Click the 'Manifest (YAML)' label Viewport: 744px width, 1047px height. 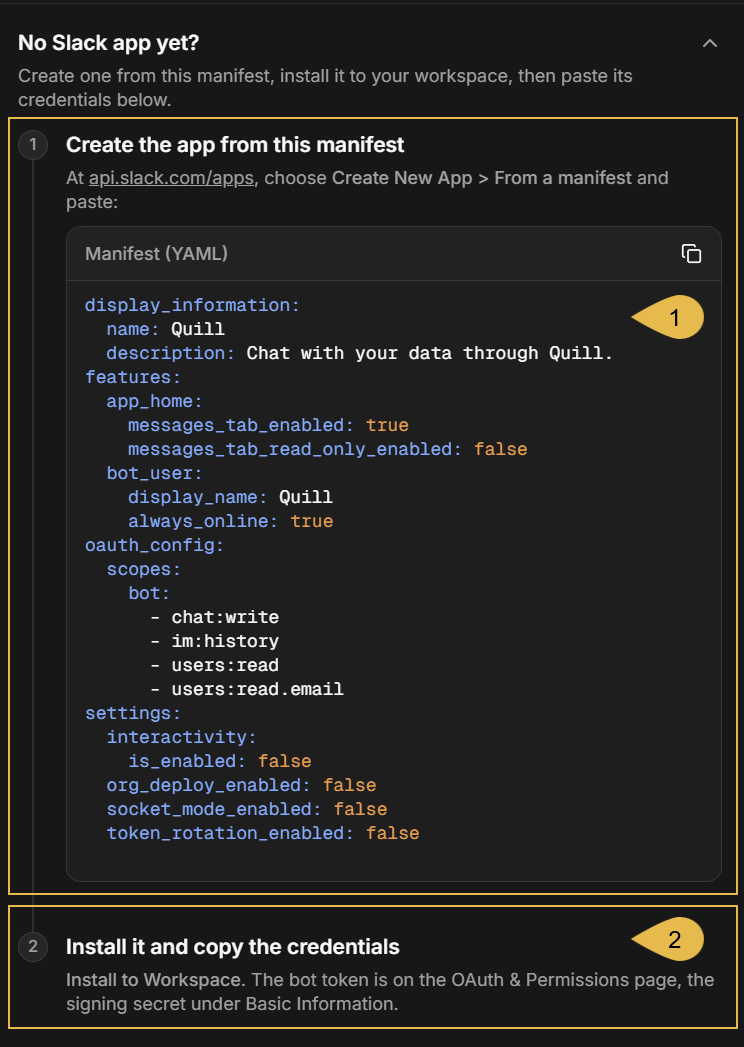[156, 254]
